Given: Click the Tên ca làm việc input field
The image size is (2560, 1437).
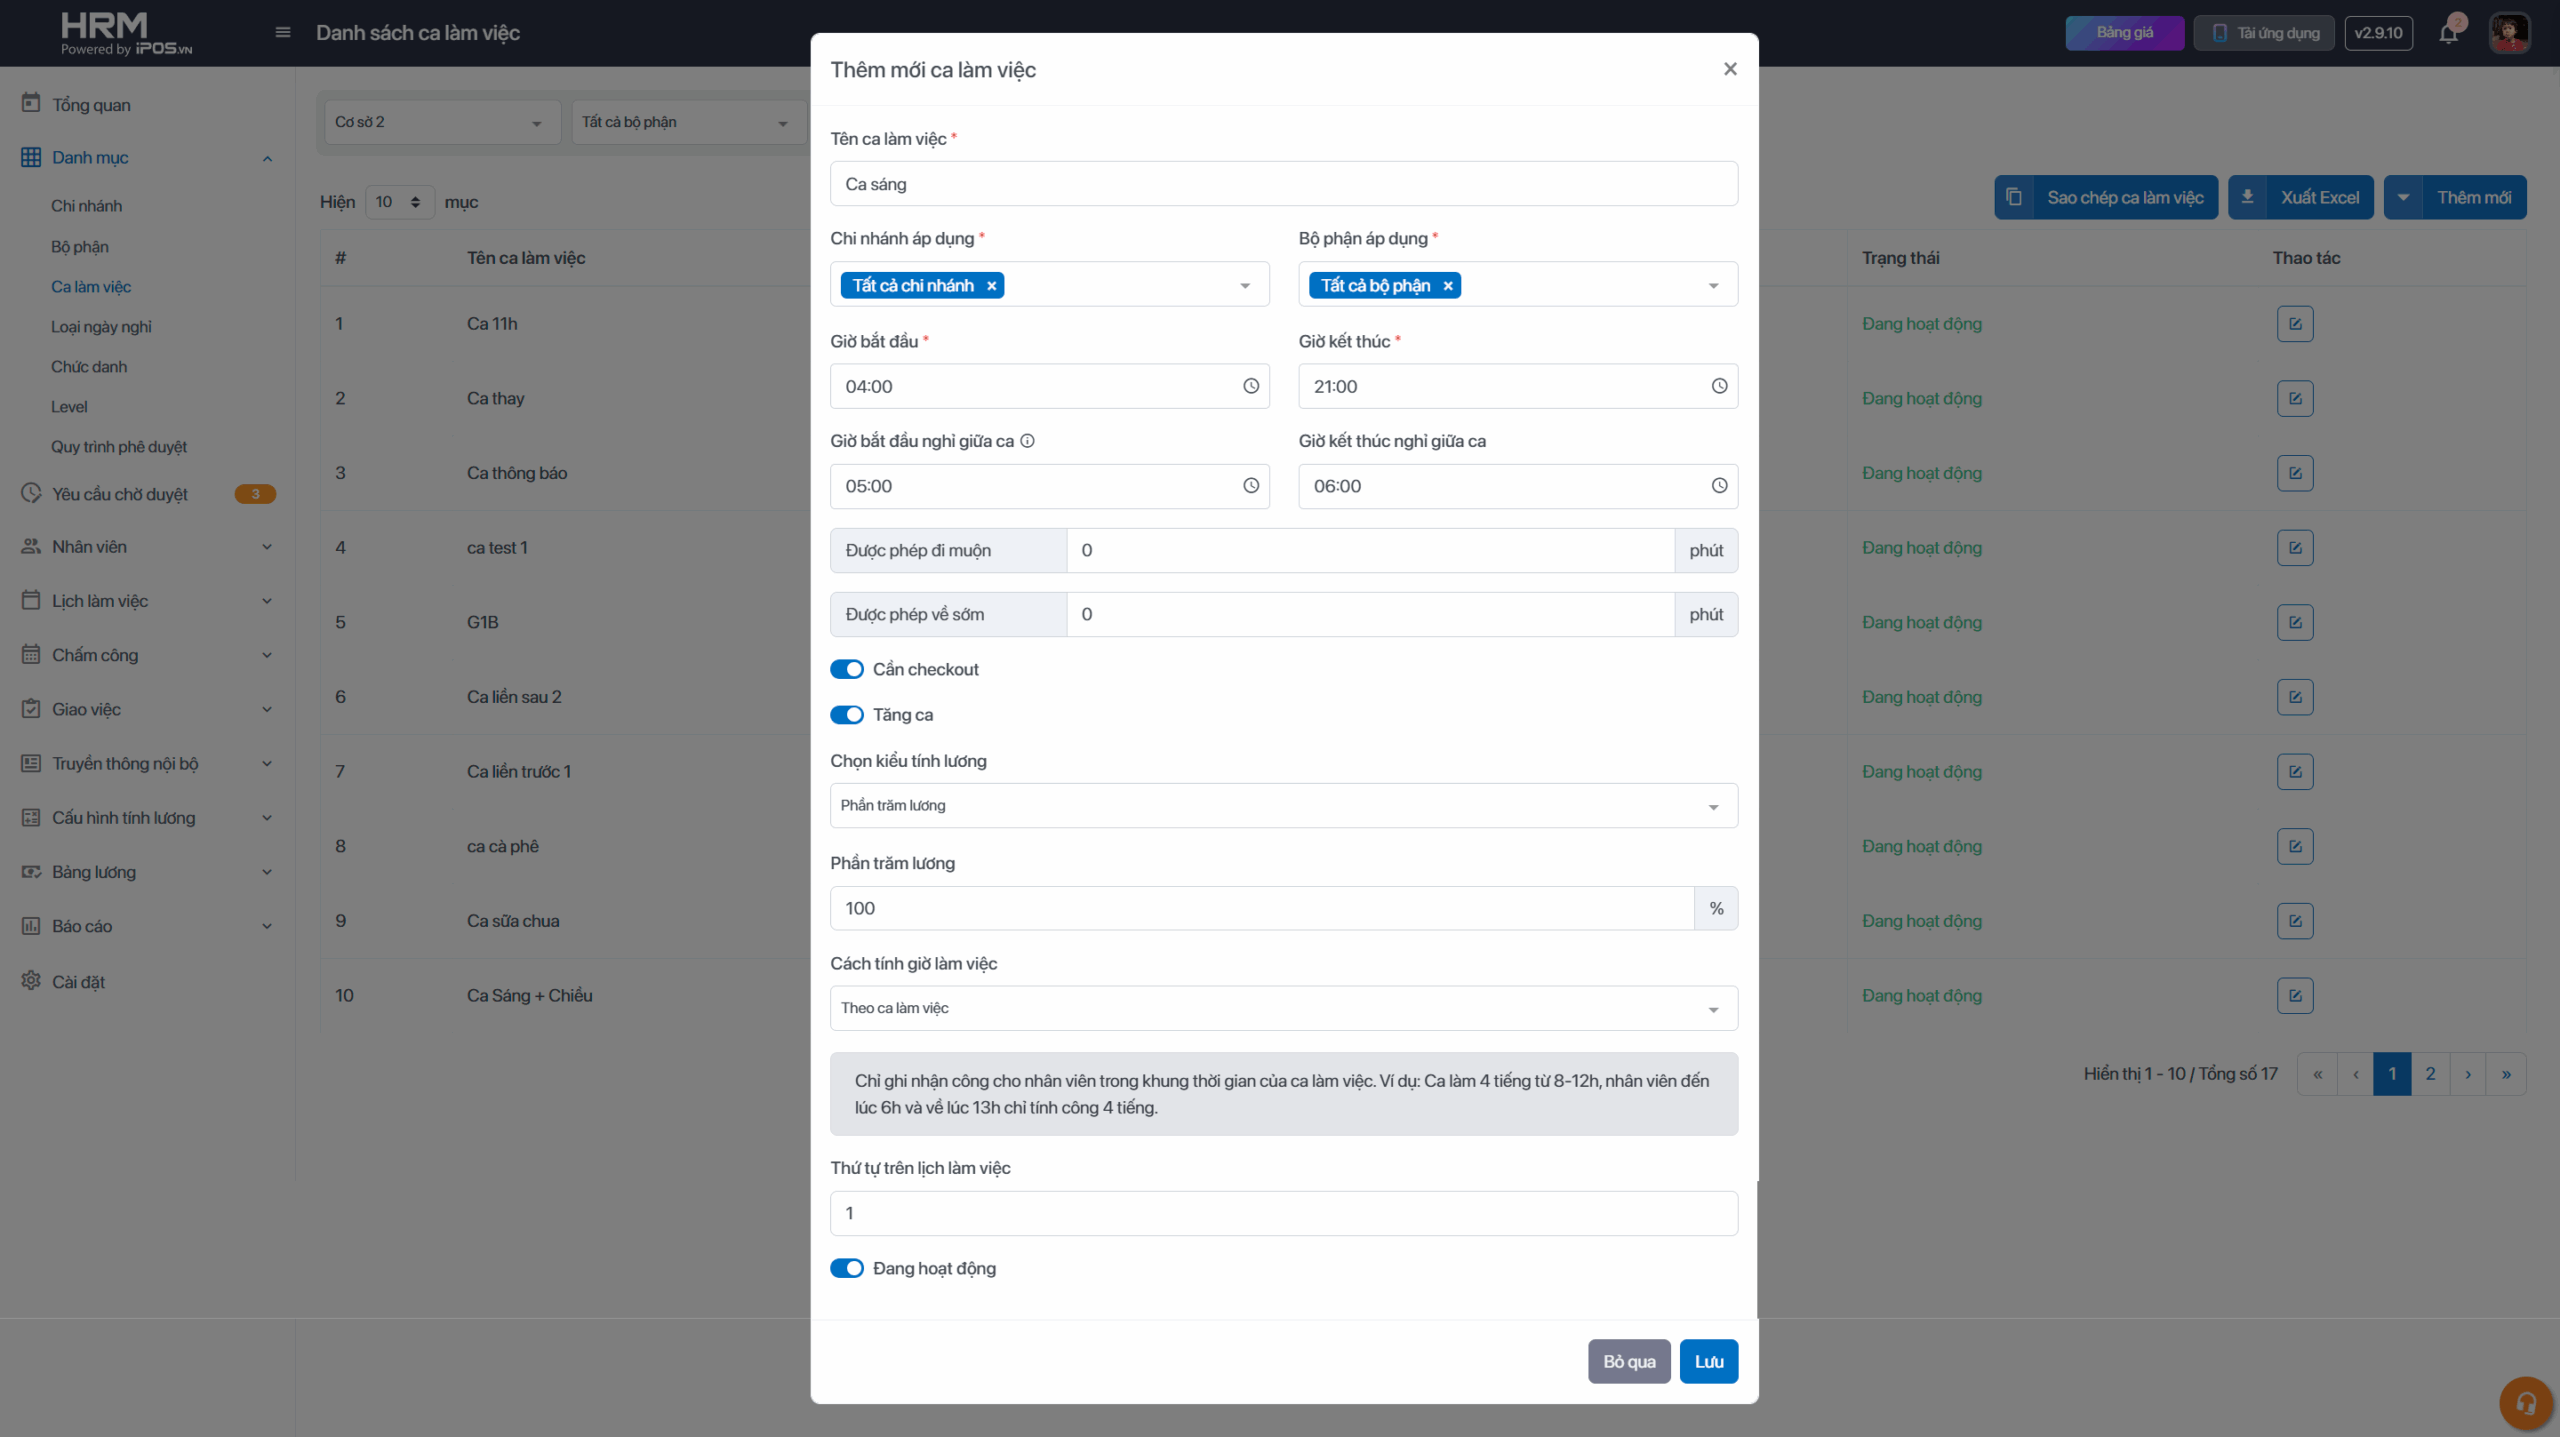Looking at the screenshot, I should click(1283, 184).
